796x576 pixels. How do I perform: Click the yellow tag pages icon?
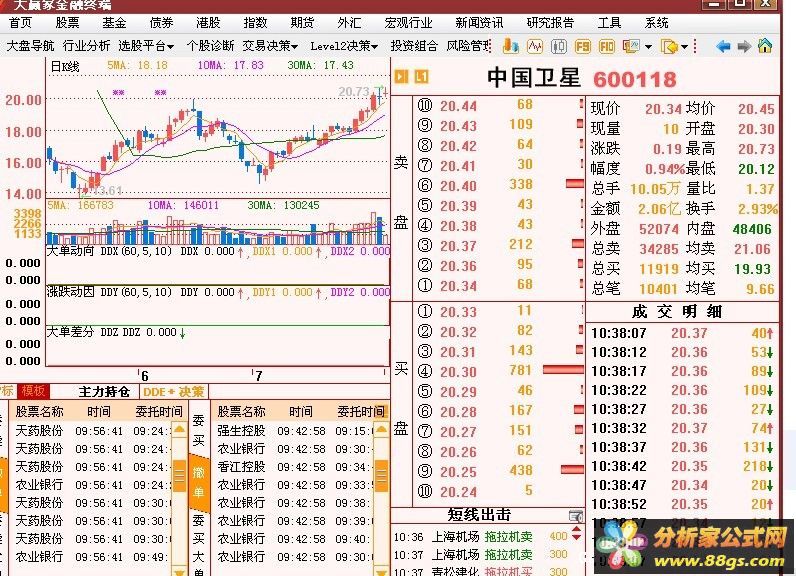[669, 47]
